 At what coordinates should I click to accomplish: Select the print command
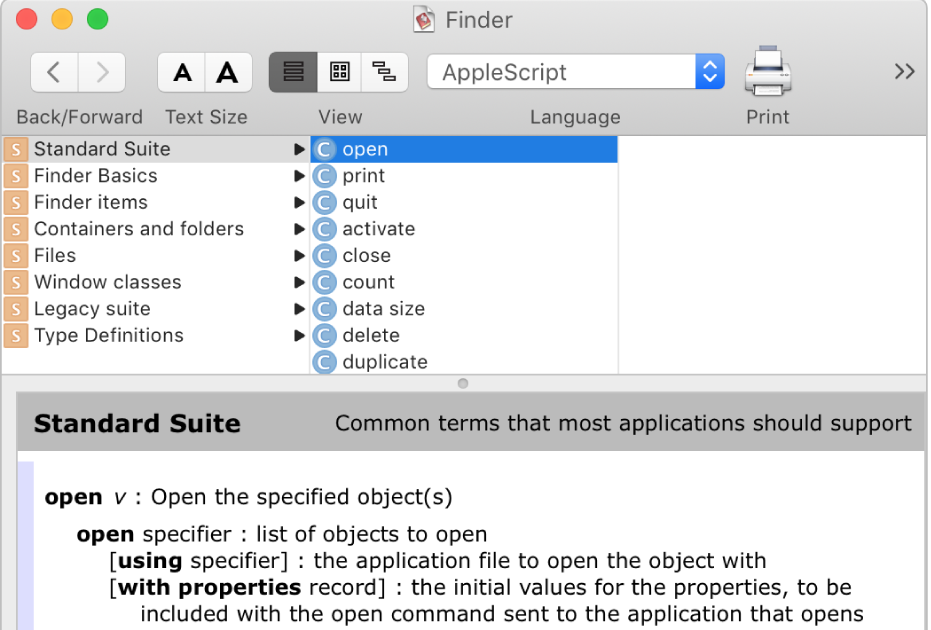click(464, 176)
